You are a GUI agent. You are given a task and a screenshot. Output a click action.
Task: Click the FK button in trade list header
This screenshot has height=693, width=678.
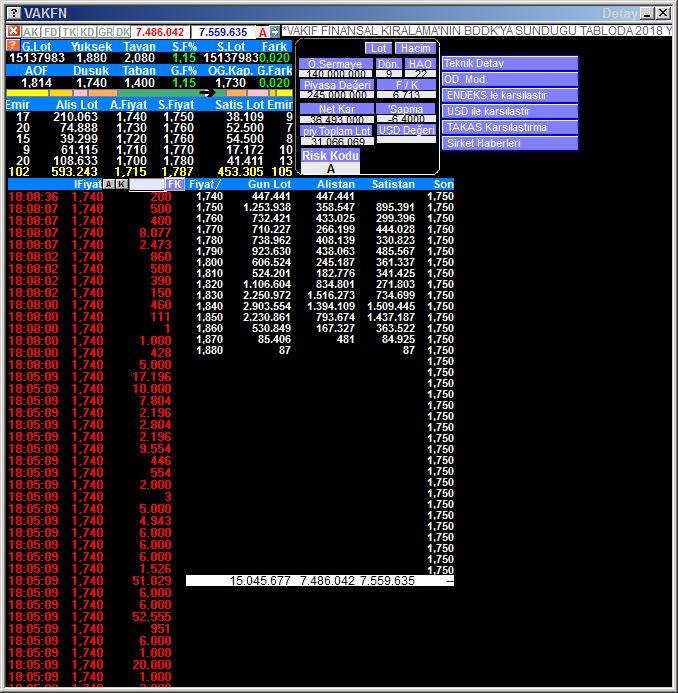[x=175, y=184]
